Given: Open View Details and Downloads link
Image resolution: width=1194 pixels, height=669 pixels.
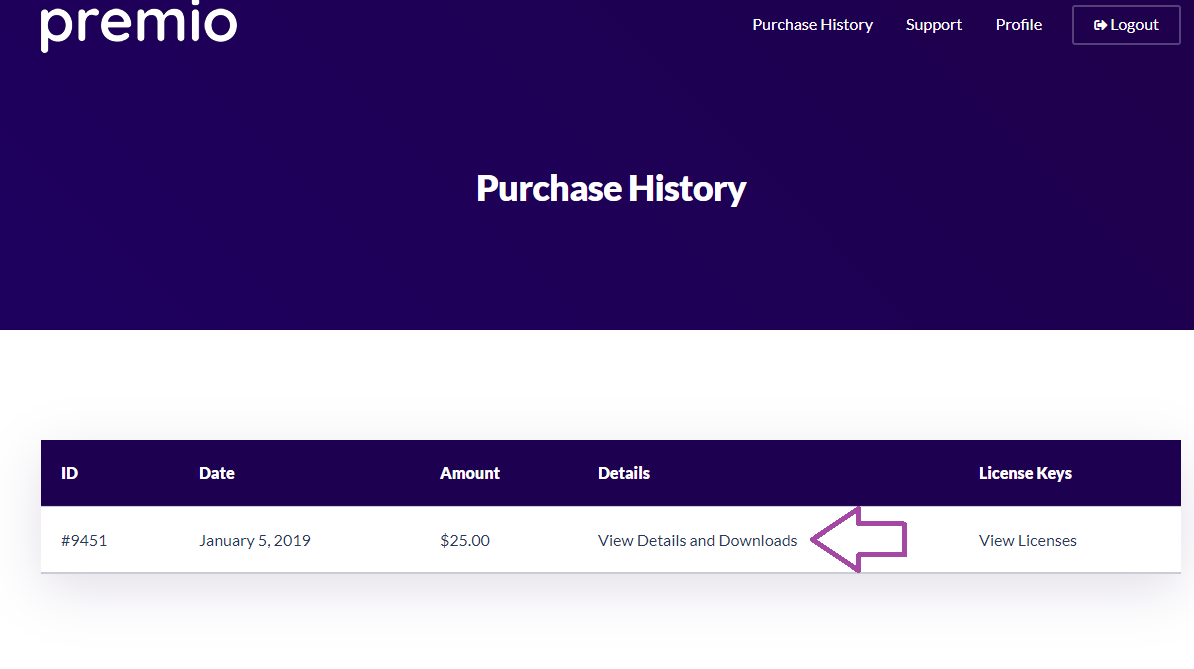Looking at the screenshot, I should tap(698, 540).
